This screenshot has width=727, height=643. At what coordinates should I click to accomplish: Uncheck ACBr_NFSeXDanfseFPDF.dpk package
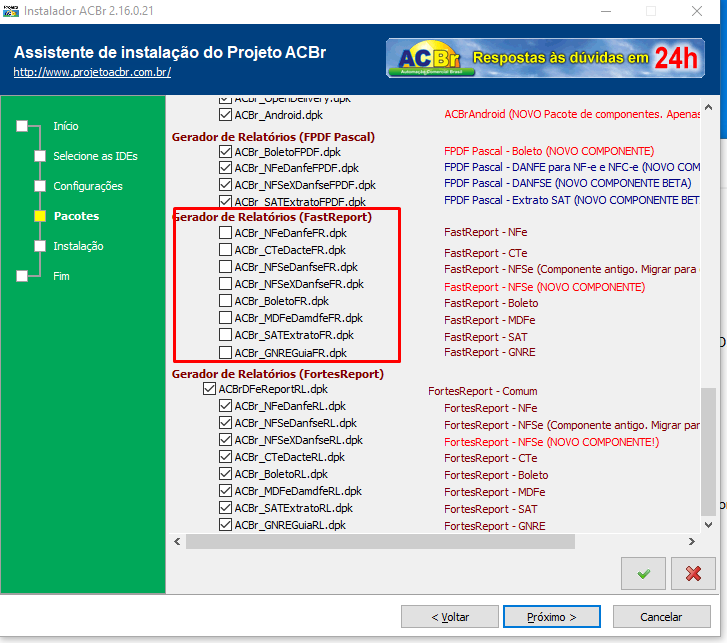pos(225,185)
